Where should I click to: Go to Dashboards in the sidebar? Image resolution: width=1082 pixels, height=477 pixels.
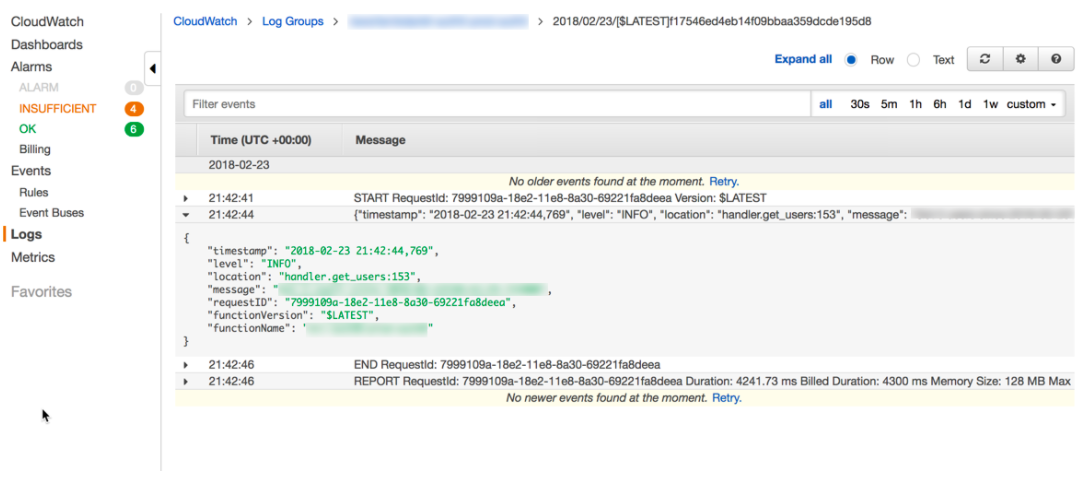pyautogui.click(x=47, y=44)
